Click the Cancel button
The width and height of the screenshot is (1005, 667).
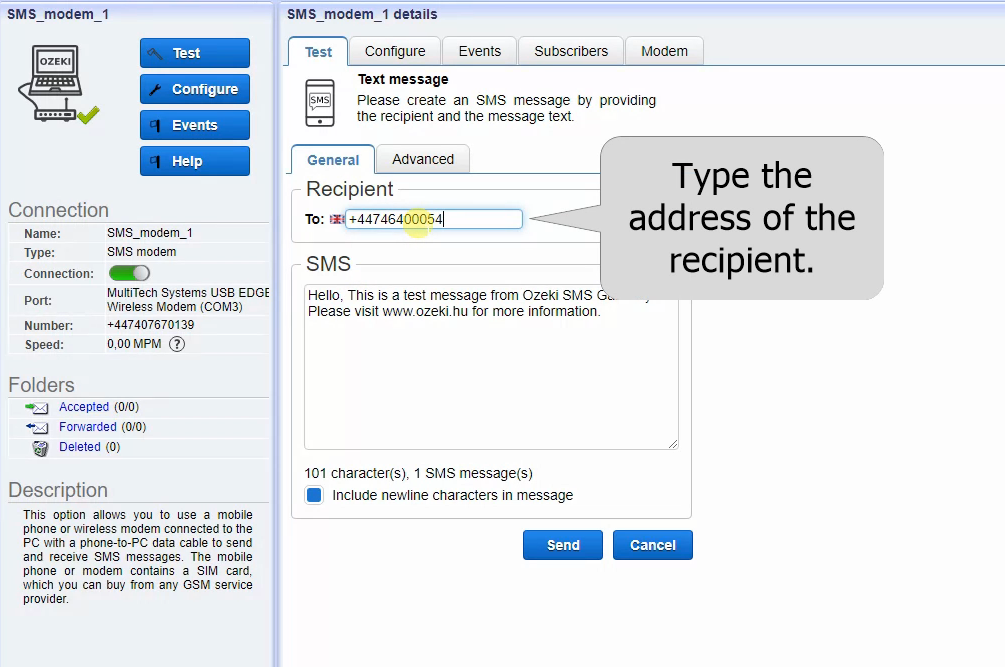pos(652,545)
